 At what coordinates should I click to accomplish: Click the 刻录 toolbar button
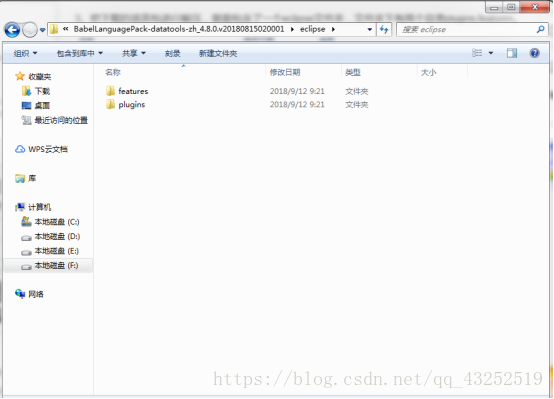click(x=172, y=53)
